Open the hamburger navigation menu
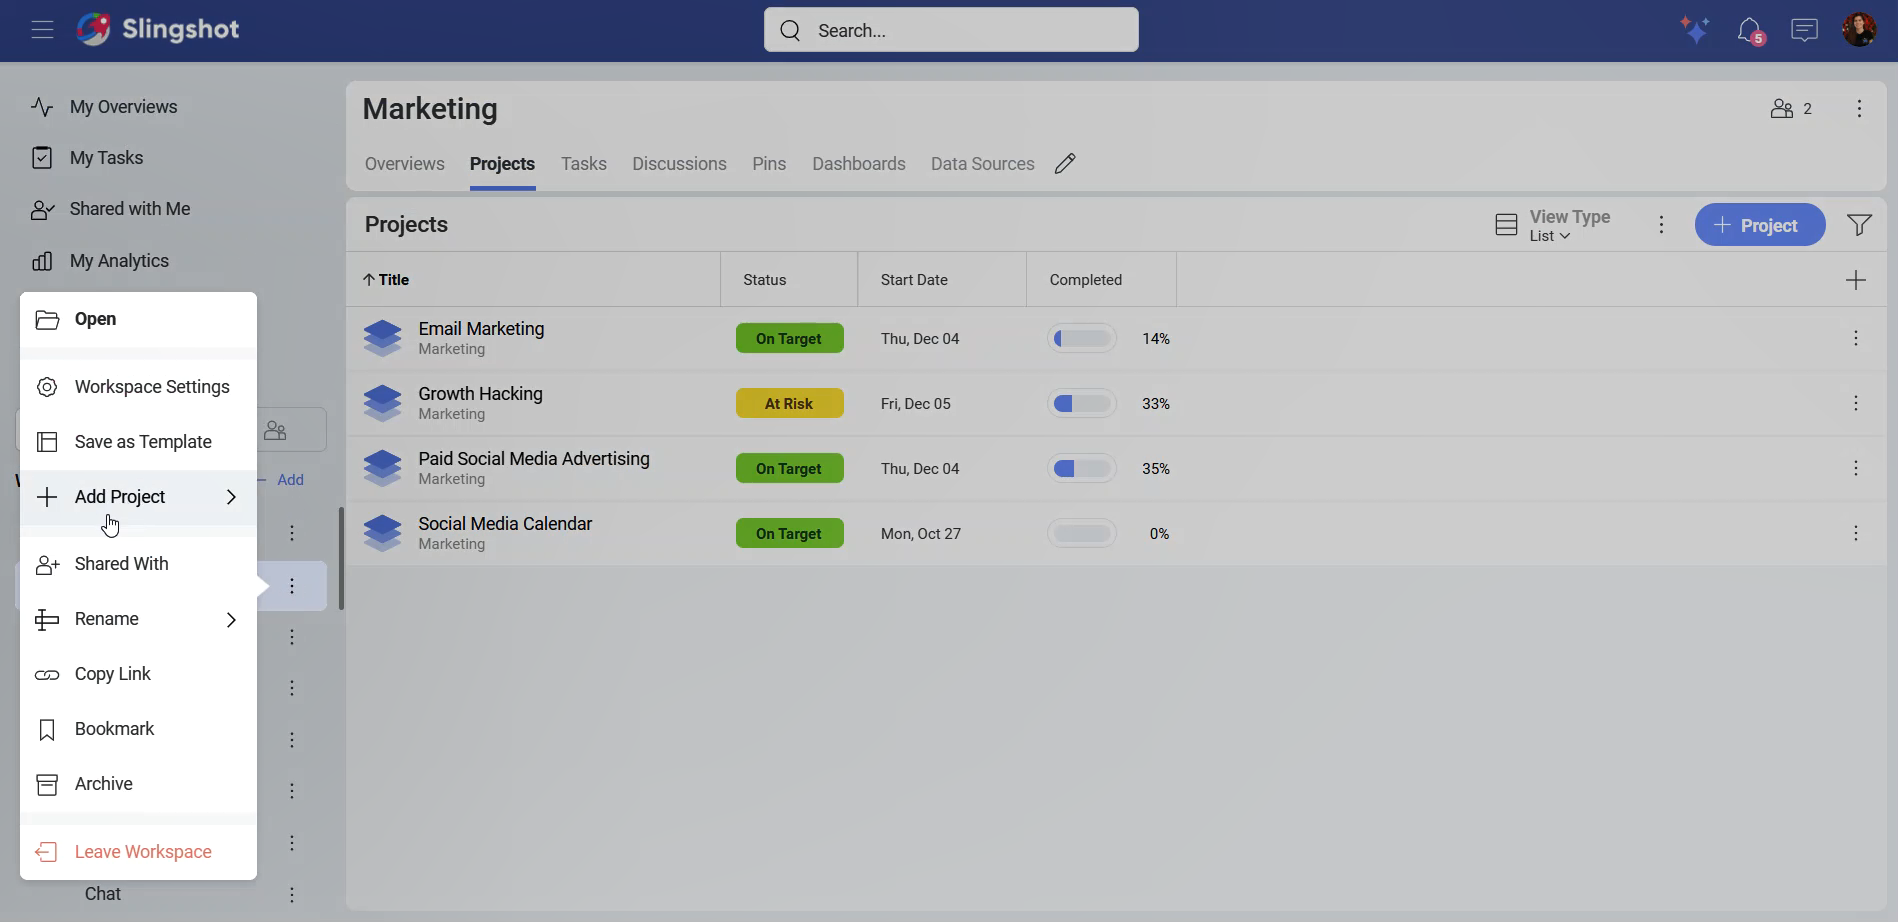This screenshot has width=1898, height=922. tap(42, 30)
